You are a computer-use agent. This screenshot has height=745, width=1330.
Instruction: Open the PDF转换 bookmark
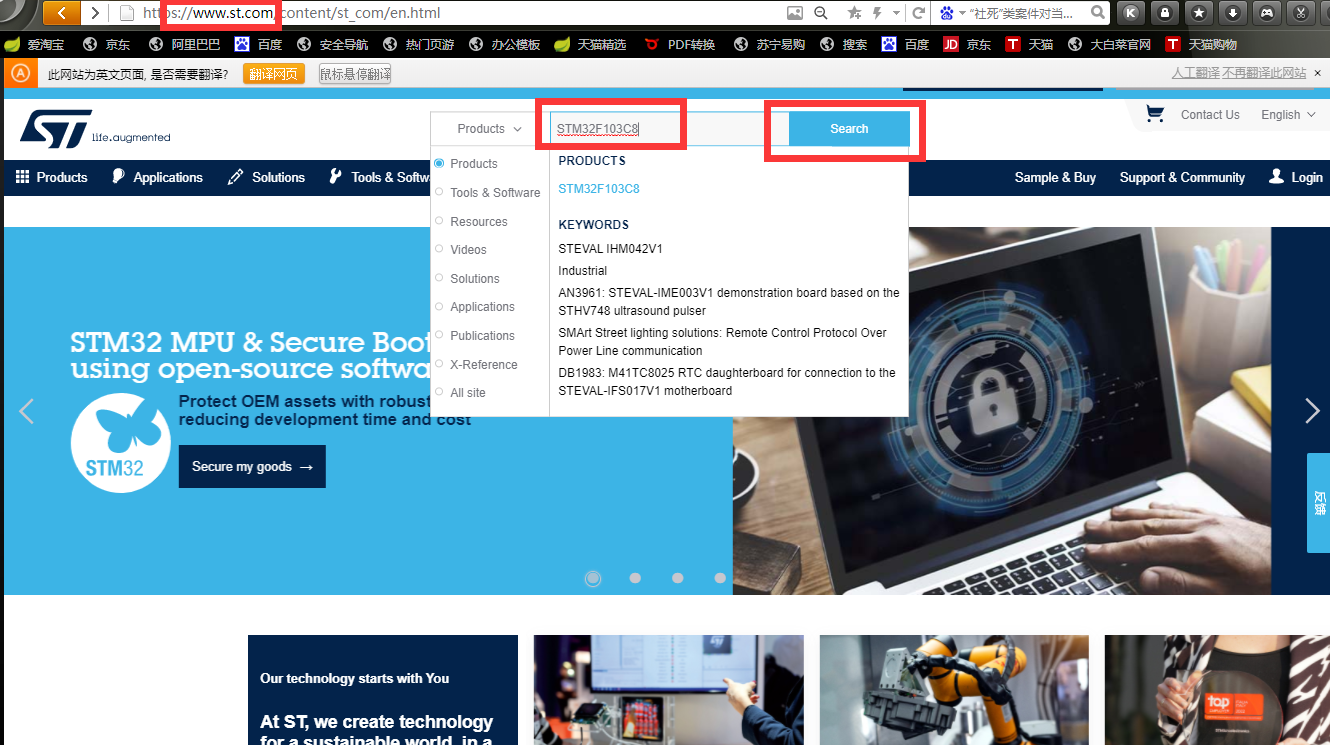pyautogui.click(x=680, y=44)
